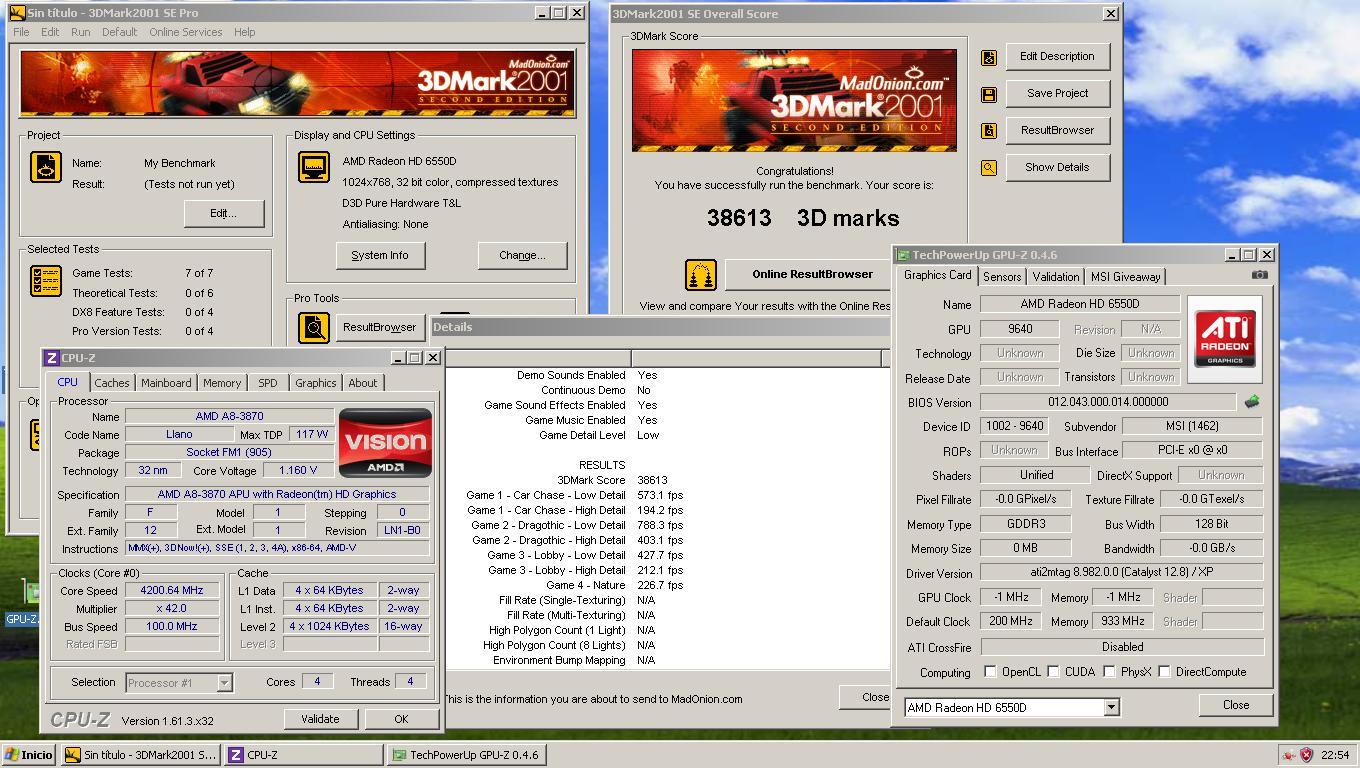Switch to the About tab in CPU-Z

click(363, 383)
